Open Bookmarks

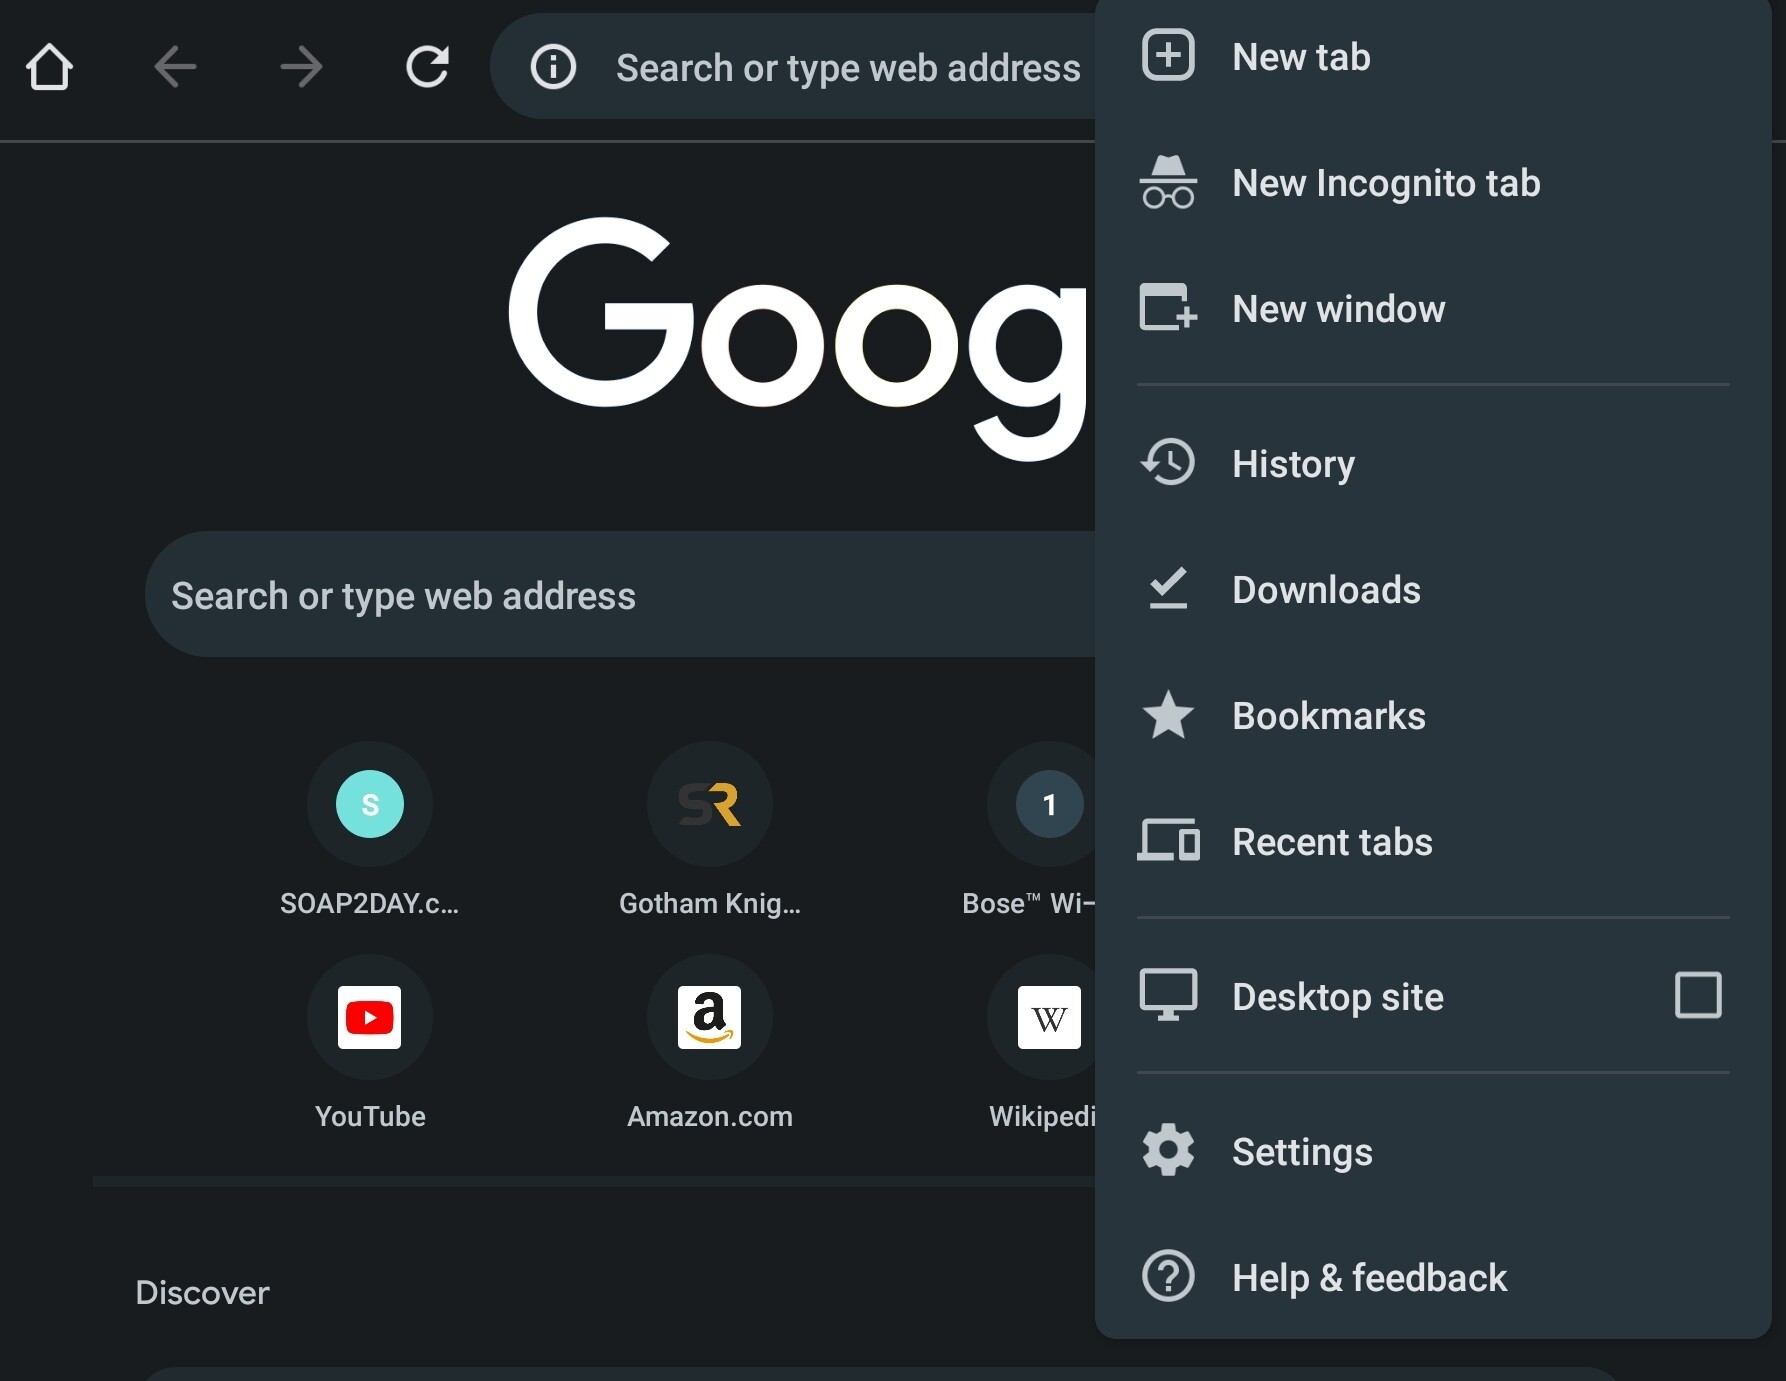[1328, 715]
